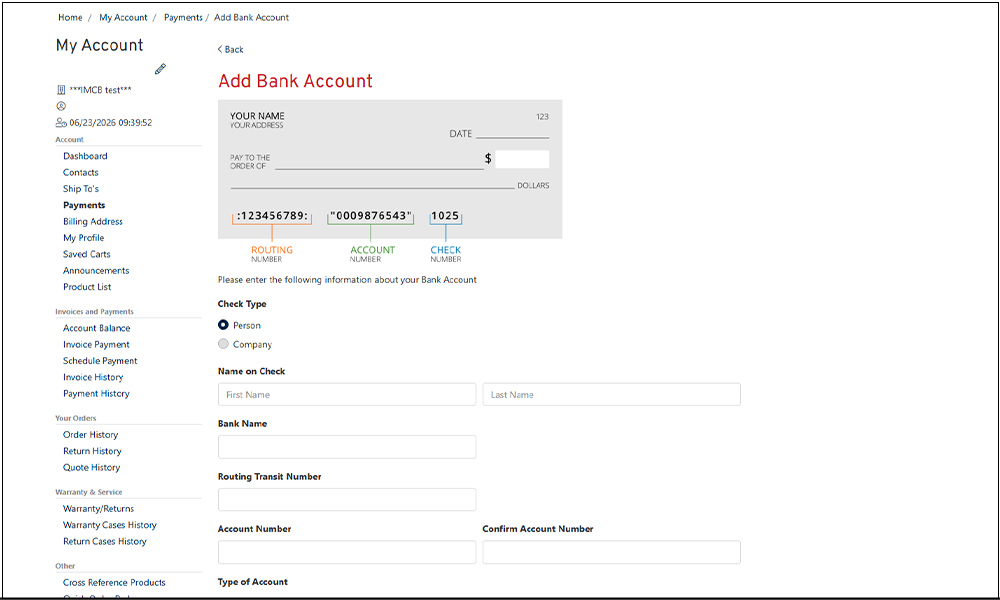Focus the Last Name field
The height and width of the screenshot is (600, 1000).
612,394
